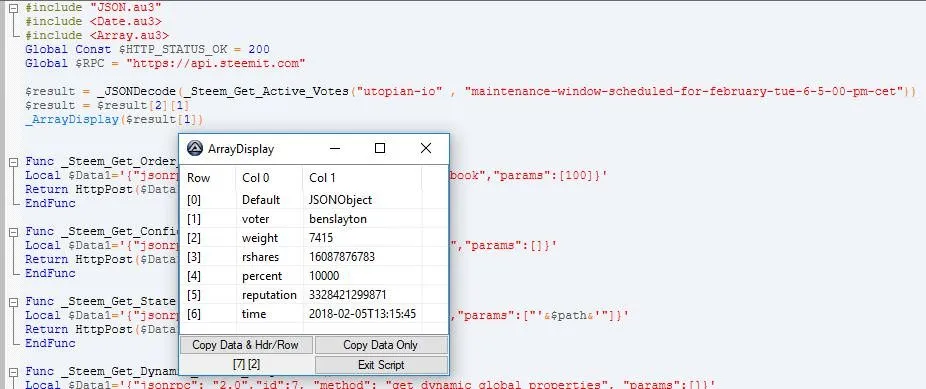Click row [5] index cell
Viewport: 926px width, 389px height.
[208, 295]
